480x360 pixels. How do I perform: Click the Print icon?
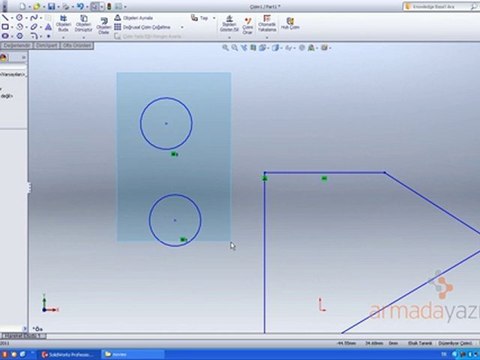pos(66,6)
